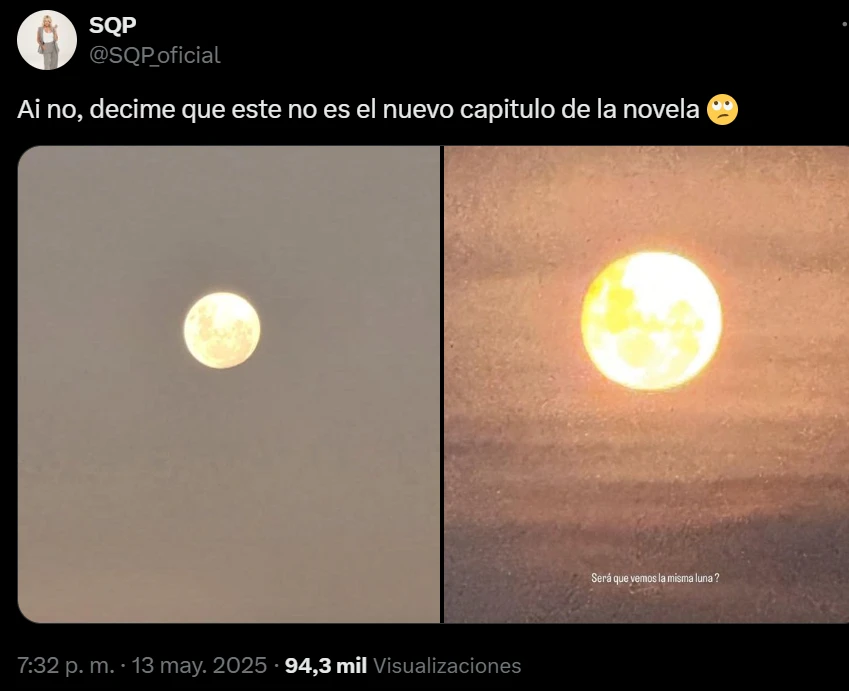Open the SQP profile avatar picture
This screenshot has height=691, width=849.
click(47, 40)
